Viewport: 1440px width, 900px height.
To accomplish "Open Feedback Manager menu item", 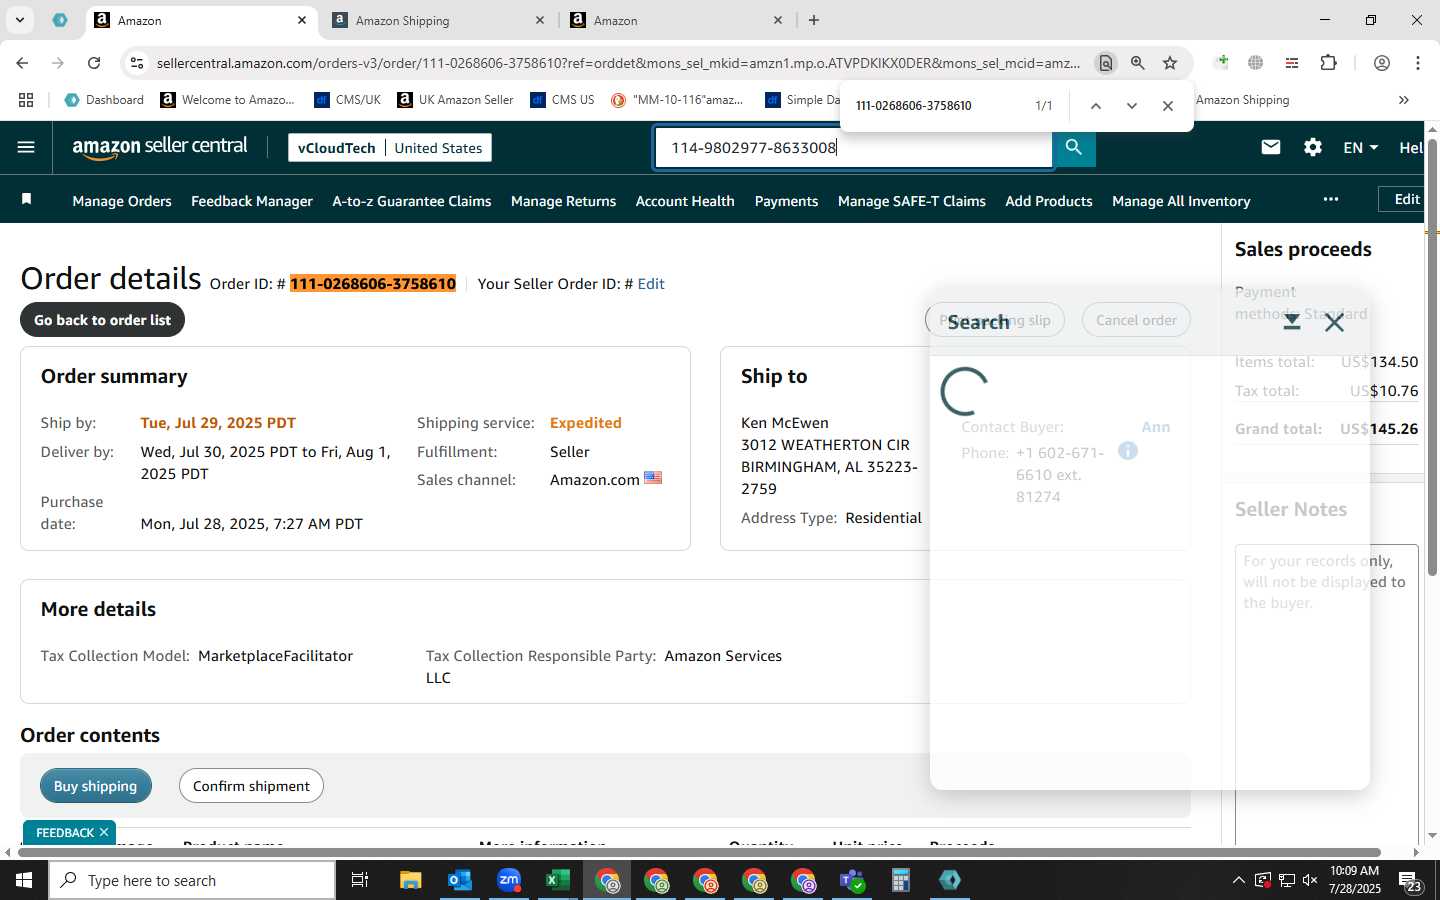I will [x=252, y=201].
